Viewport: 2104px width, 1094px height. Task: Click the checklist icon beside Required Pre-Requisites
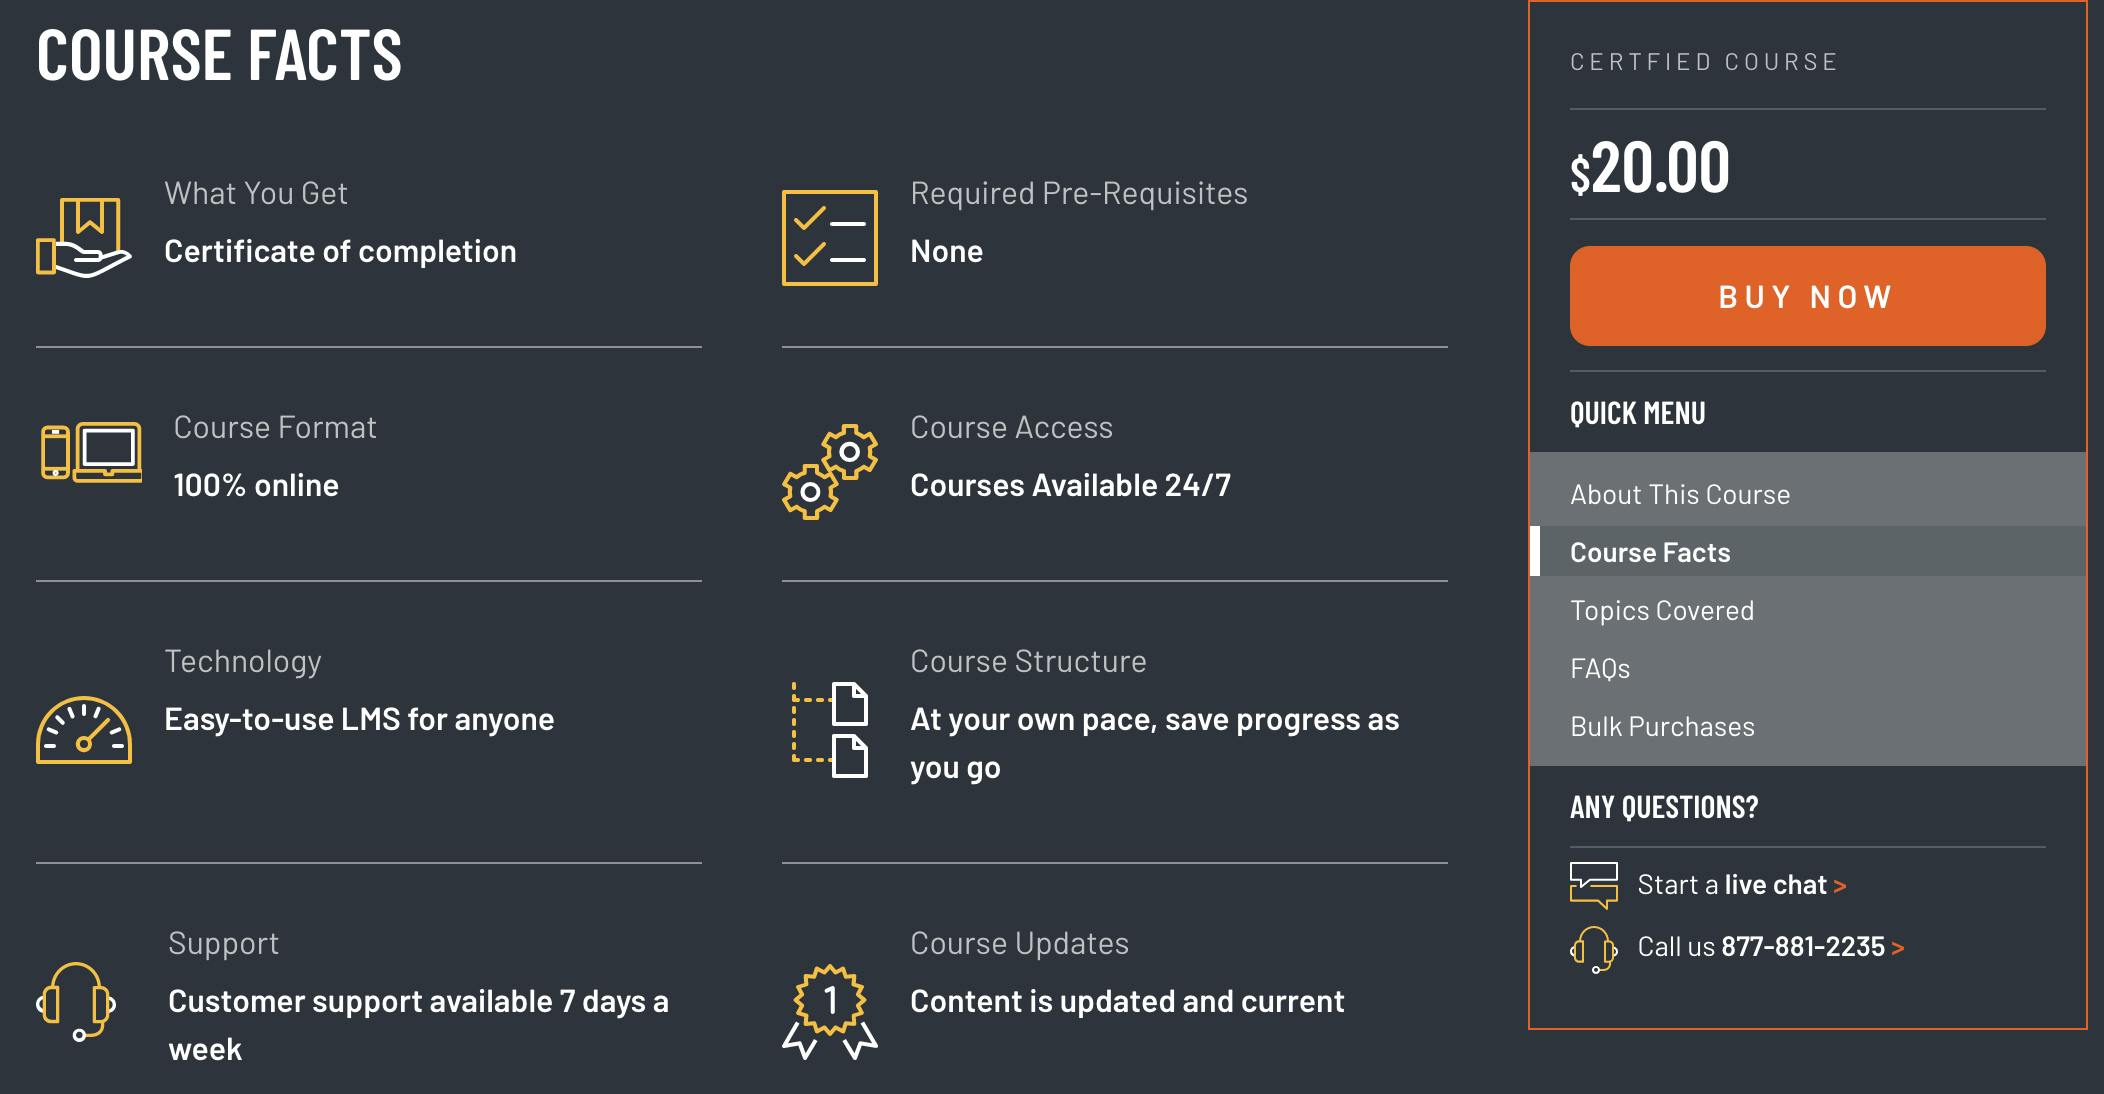click(829, 238)
